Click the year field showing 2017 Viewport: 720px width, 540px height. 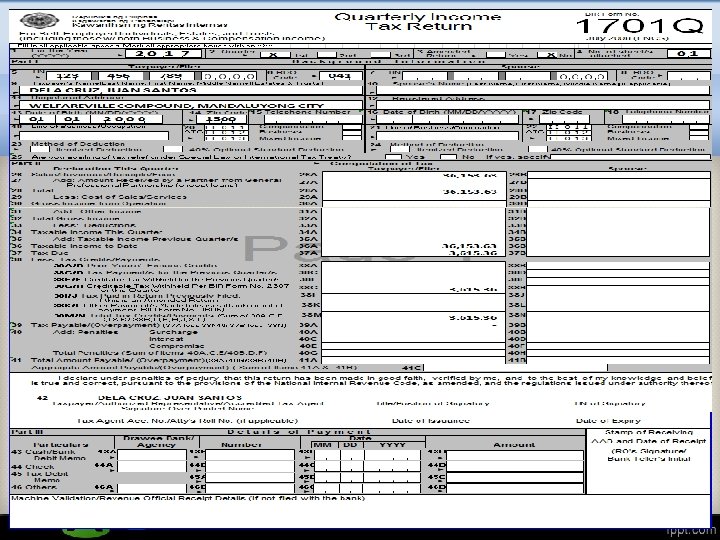[163, 54]
